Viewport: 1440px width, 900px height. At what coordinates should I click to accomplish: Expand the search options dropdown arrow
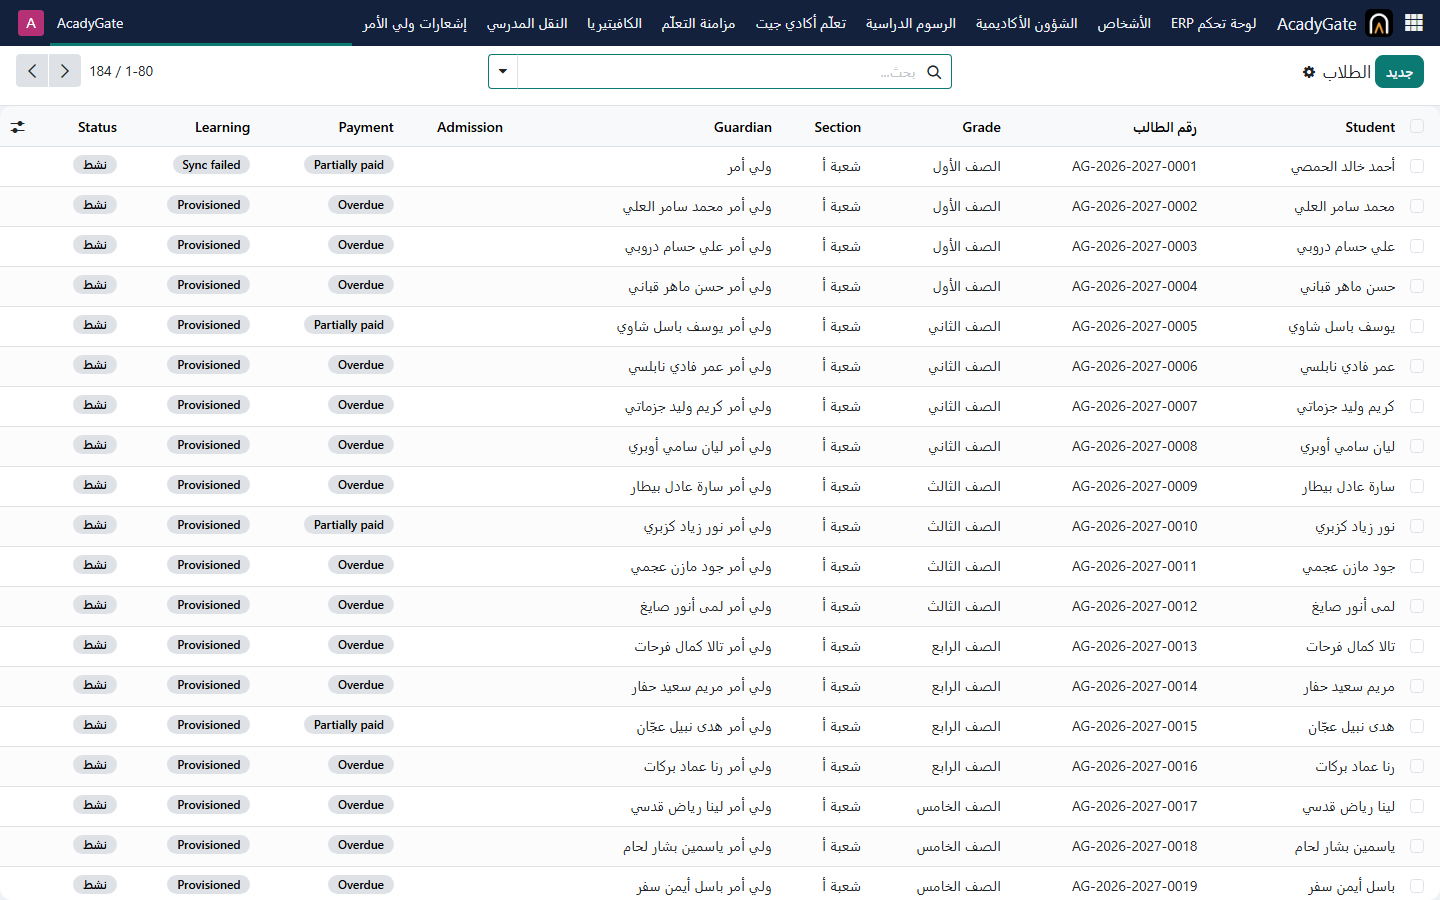pos(503,72)
